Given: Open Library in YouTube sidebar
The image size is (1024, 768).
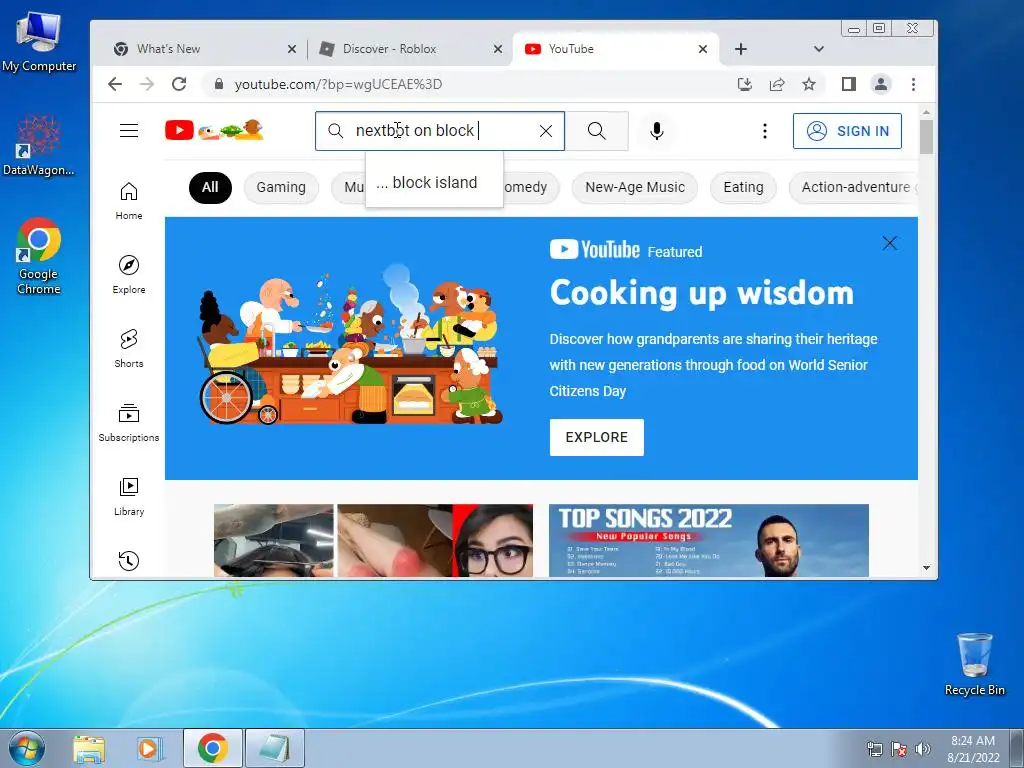Looking at the screenshot, I should (129, 497).
